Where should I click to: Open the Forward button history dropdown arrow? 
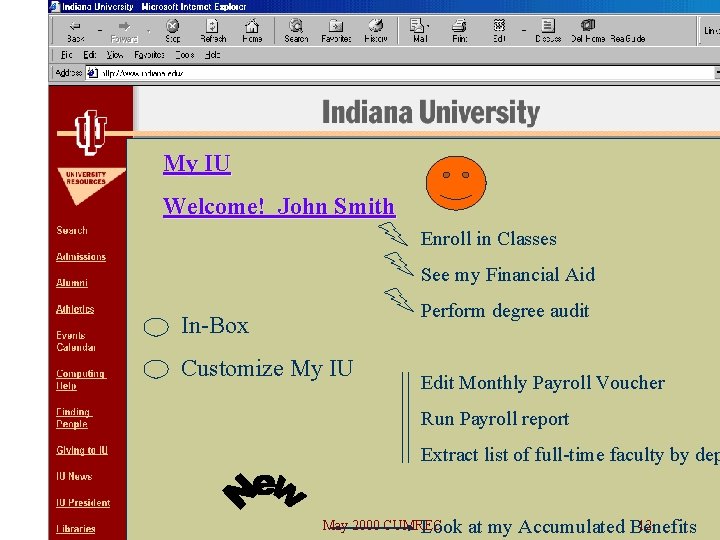(x=149, y=31)
